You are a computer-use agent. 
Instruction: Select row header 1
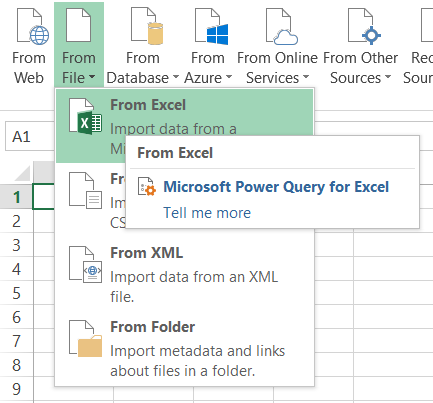pos(17,197)
